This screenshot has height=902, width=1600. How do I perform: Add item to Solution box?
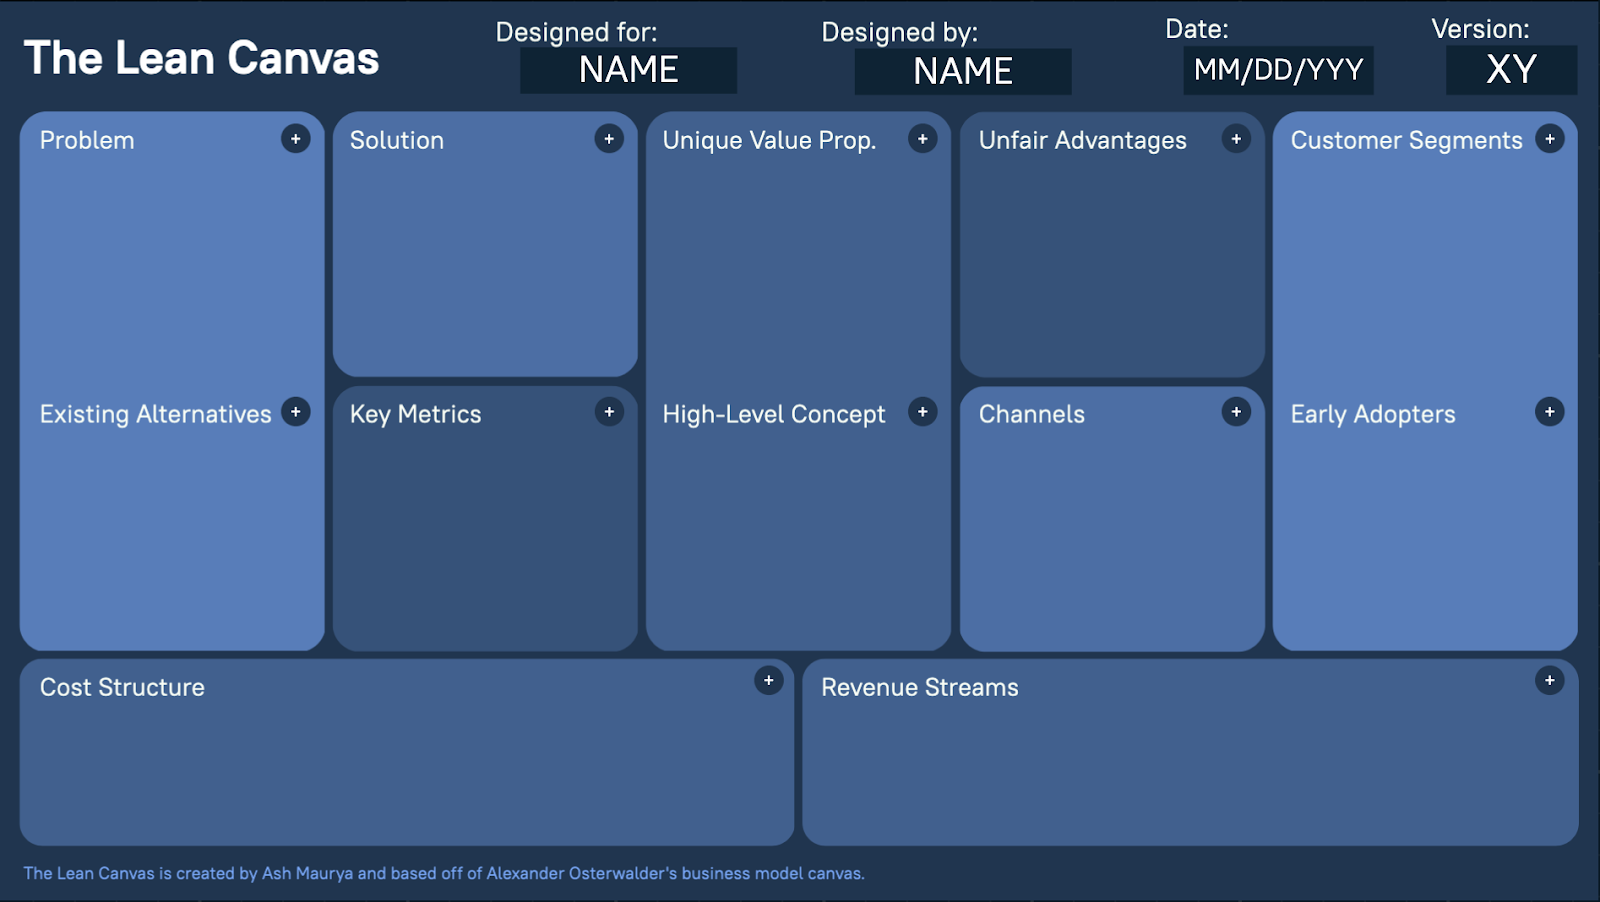coord(609,139)
